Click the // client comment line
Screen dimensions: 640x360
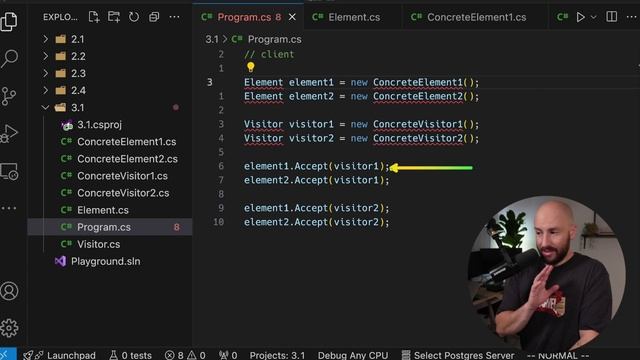269,55
